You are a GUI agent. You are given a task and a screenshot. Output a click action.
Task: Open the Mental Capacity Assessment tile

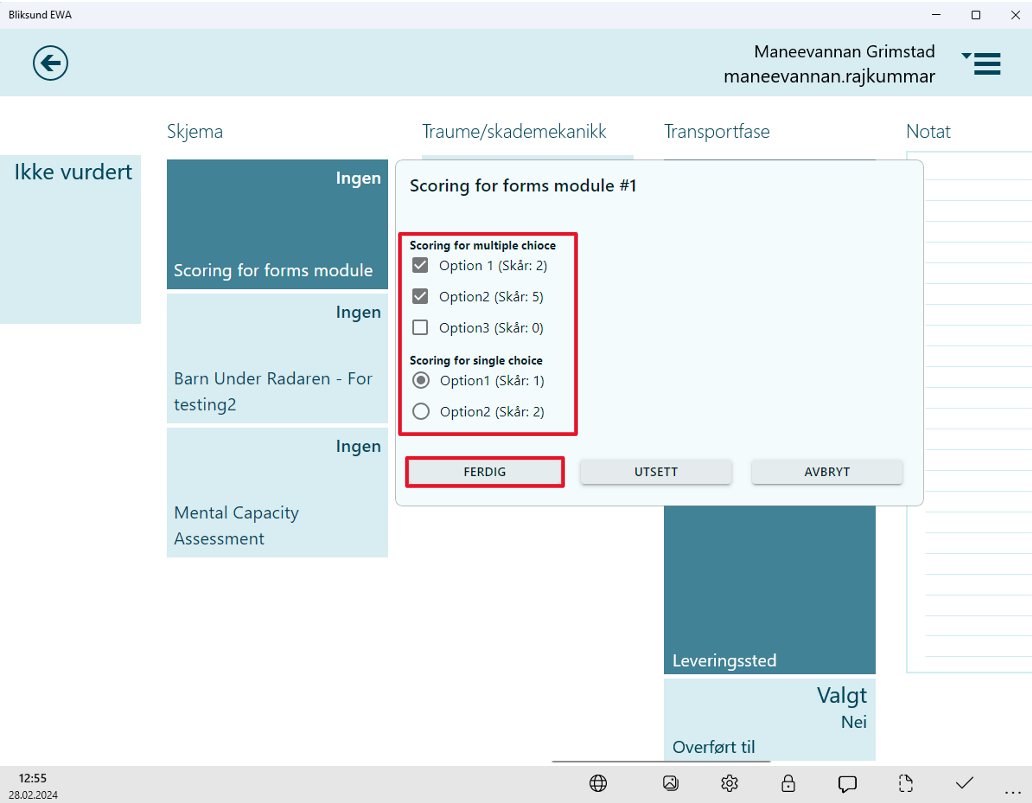(277, 492)
